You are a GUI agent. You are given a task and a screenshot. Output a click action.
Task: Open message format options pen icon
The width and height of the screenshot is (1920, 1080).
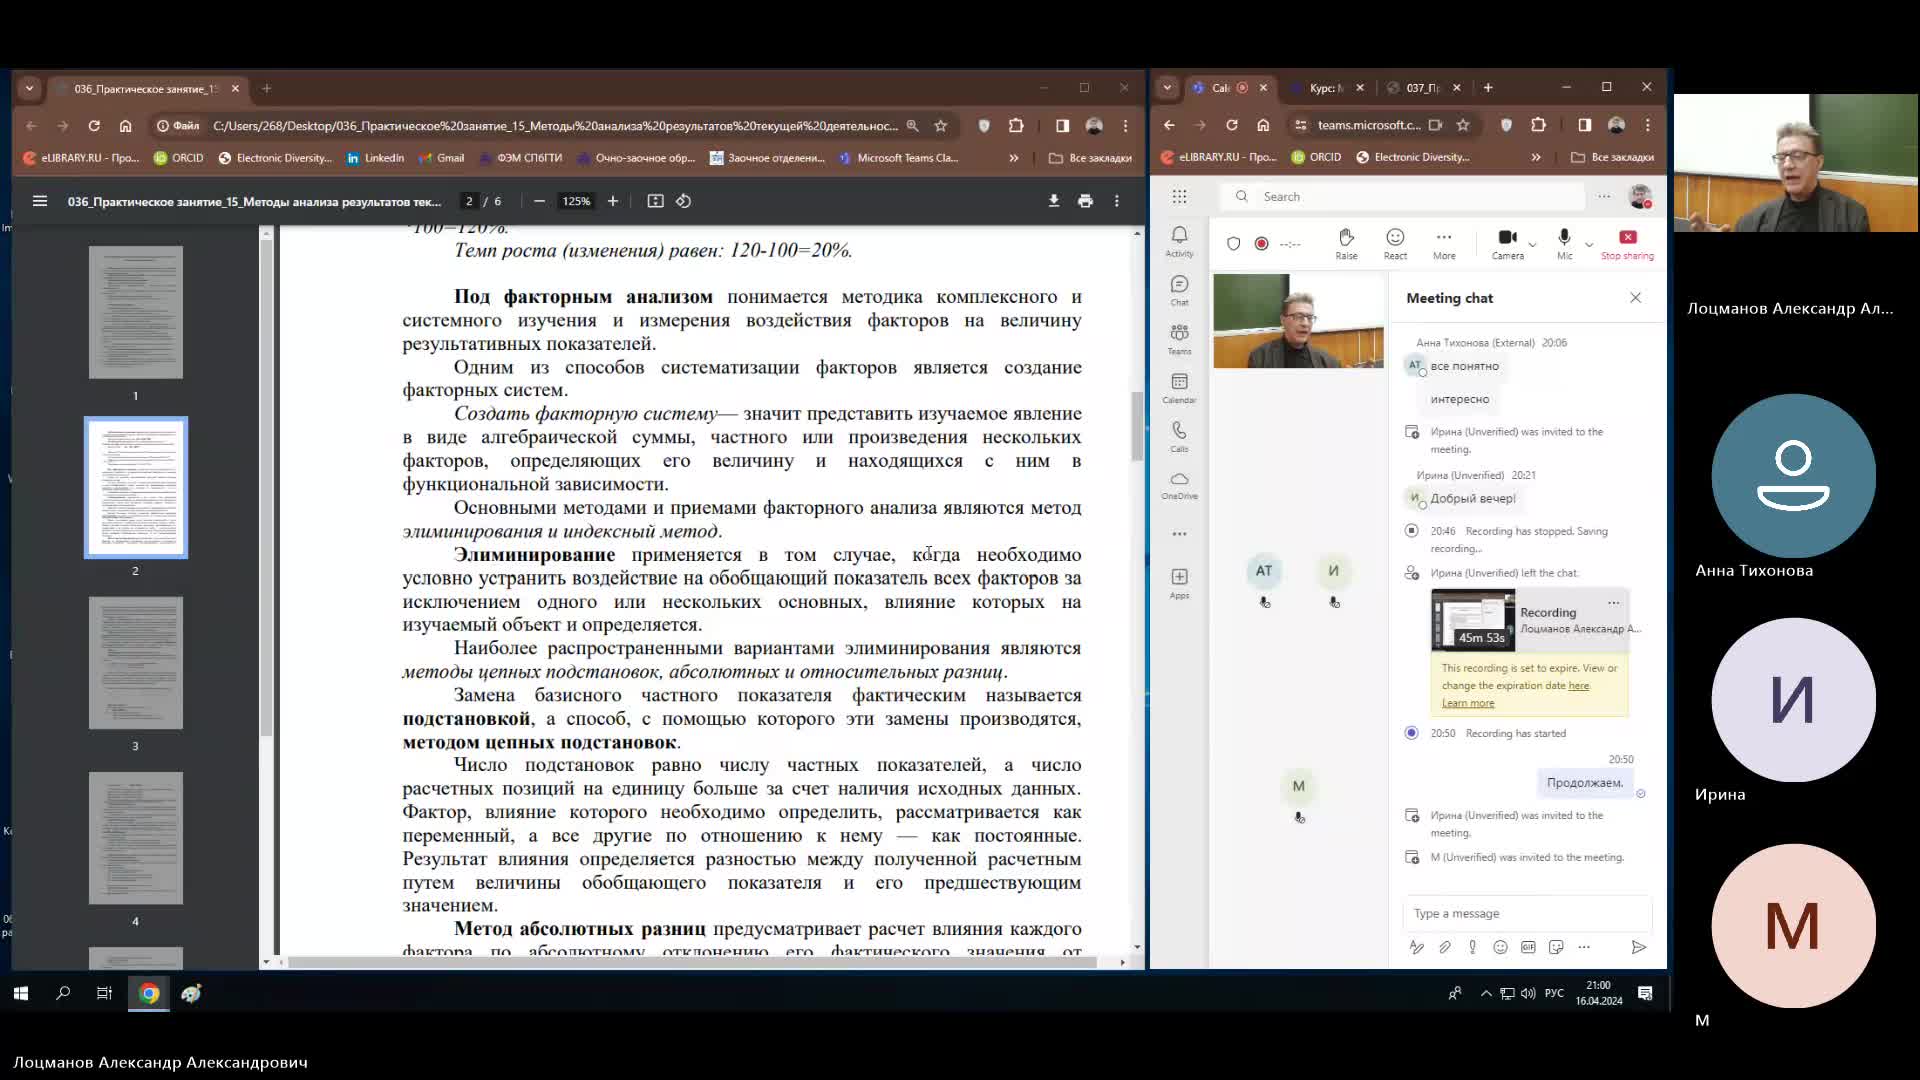(x=1417, y=947)
